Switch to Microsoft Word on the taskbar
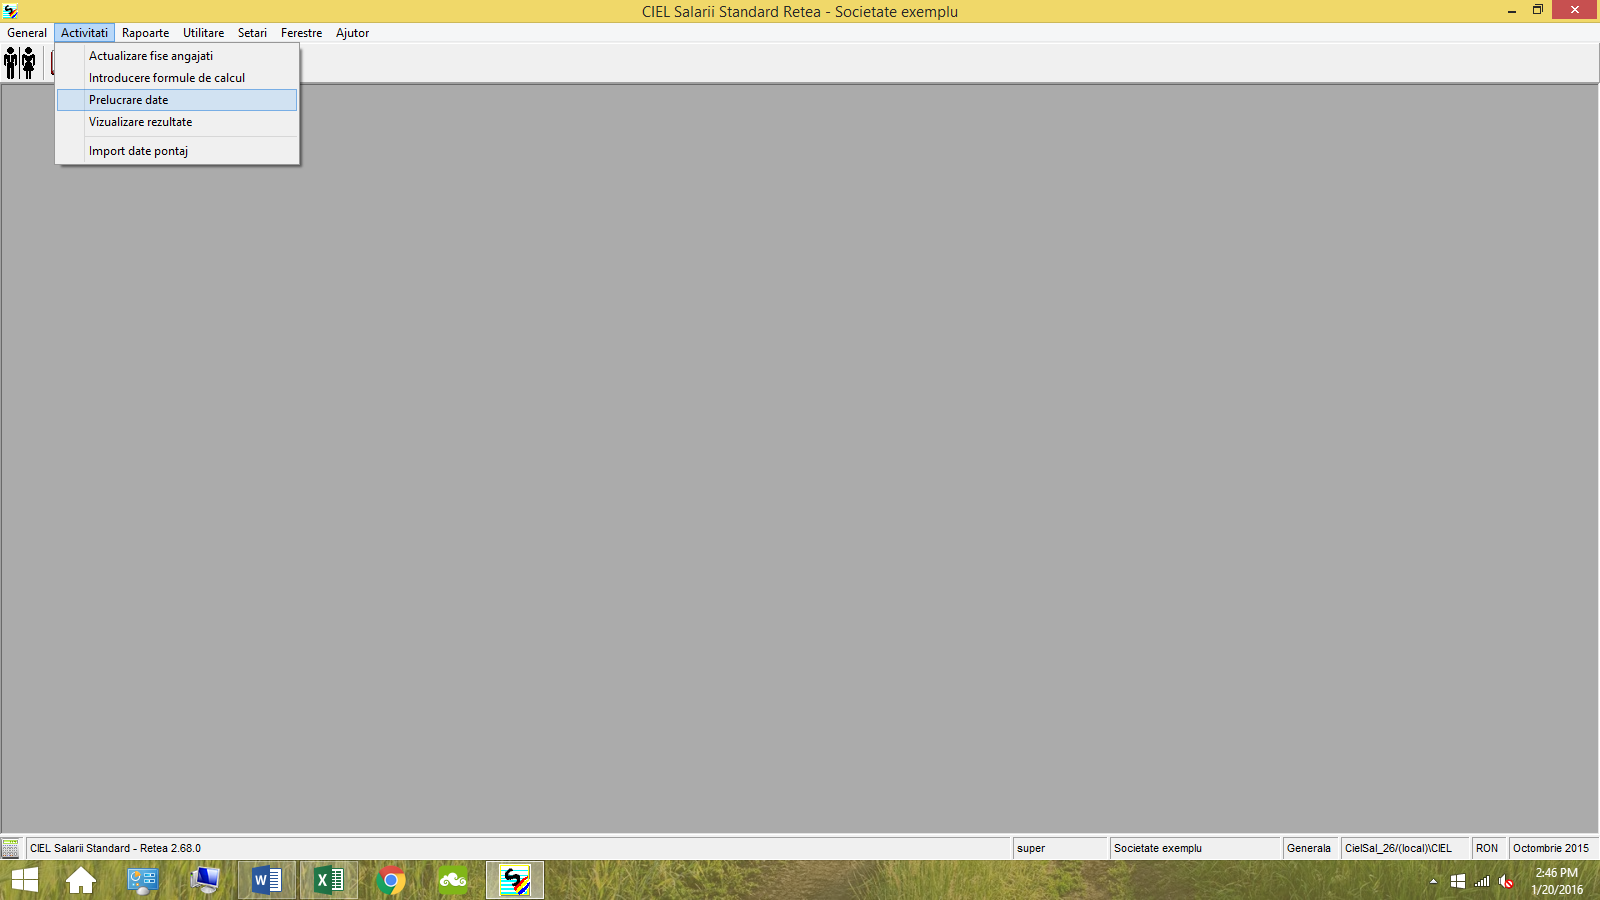Image resolution: width=1600 pixels, height=900 pixels. (x=267, y=880)
